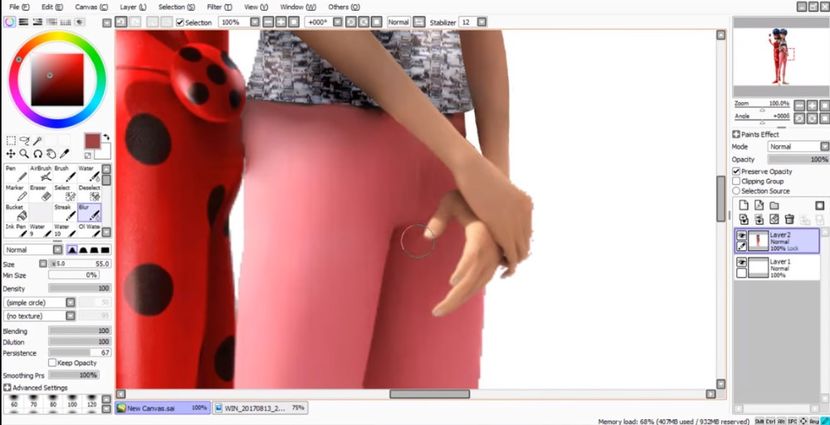Select the Ink Pen tool
830x425 pixels.
[16, 230]
